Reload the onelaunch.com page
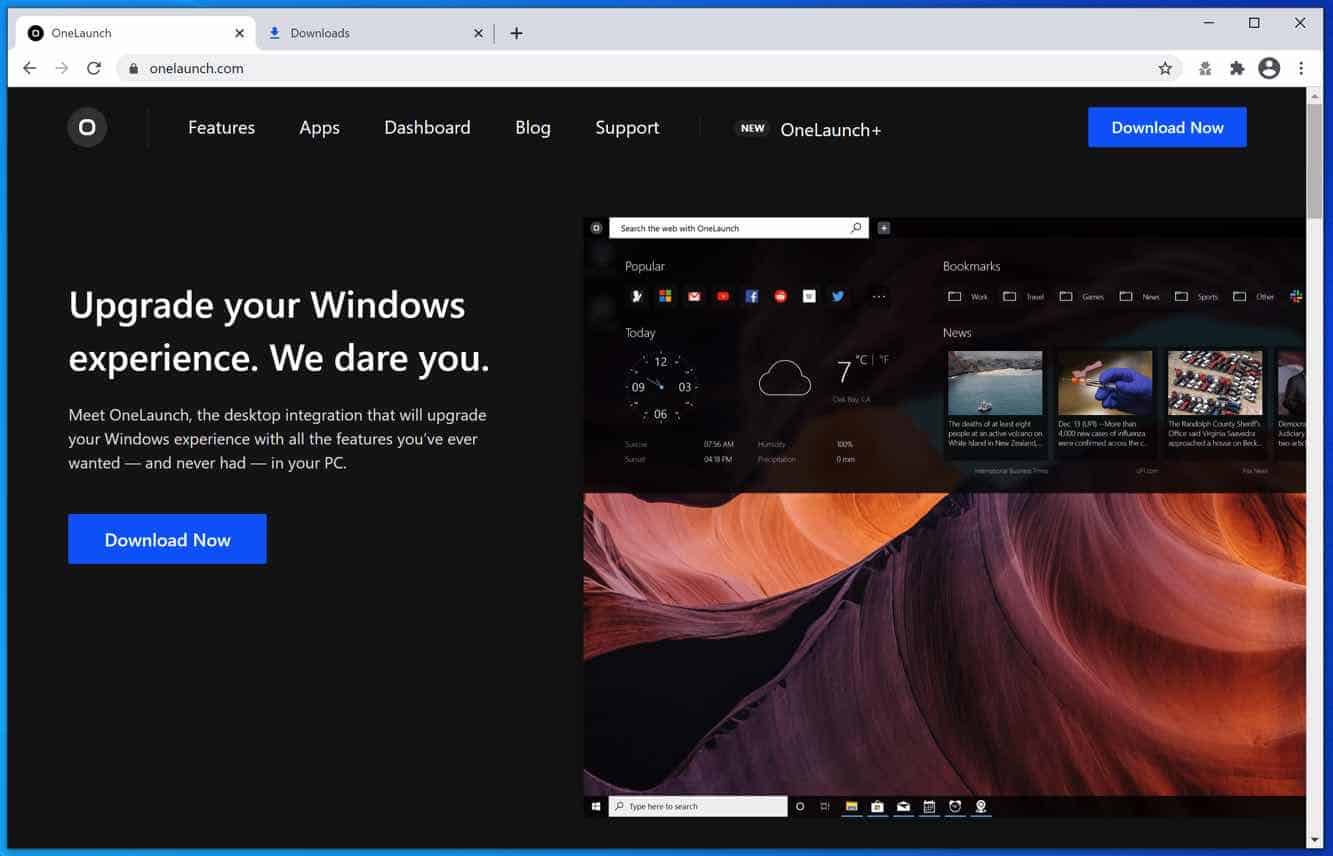The width and height of the screenshot is (1333, 856). 94,68
